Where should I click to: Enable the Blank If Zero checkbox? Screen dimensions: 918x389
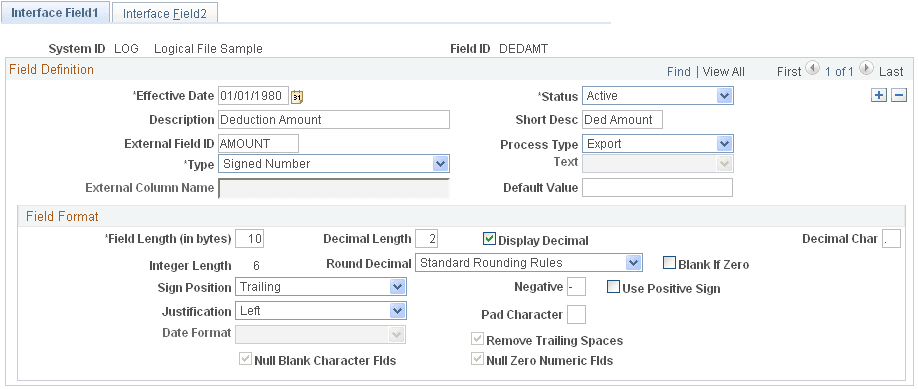(x=669, y=262)
